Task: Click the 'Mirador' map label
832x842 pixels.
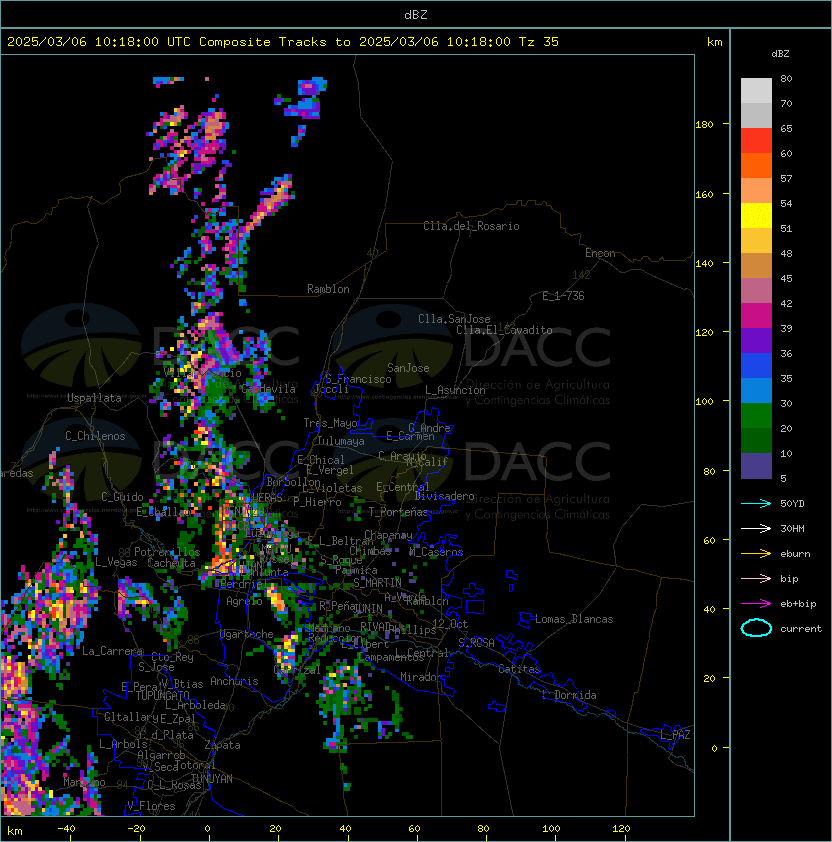Action: click(421, 677)
